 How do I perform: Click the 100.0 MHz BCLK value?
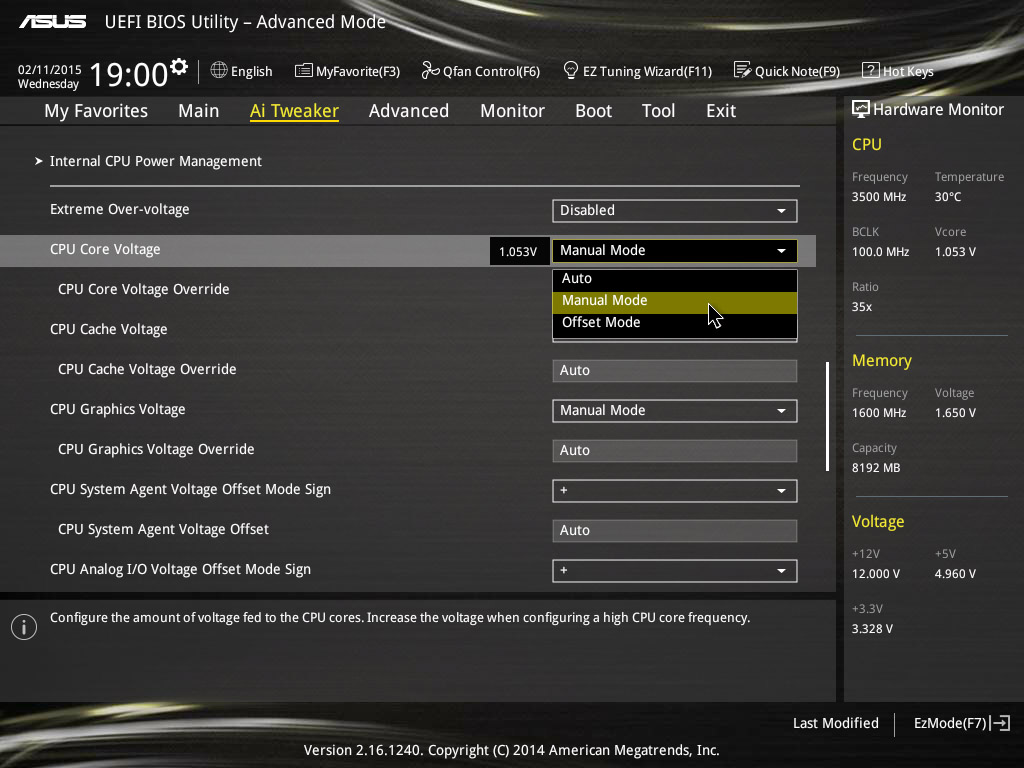[880, 252]
